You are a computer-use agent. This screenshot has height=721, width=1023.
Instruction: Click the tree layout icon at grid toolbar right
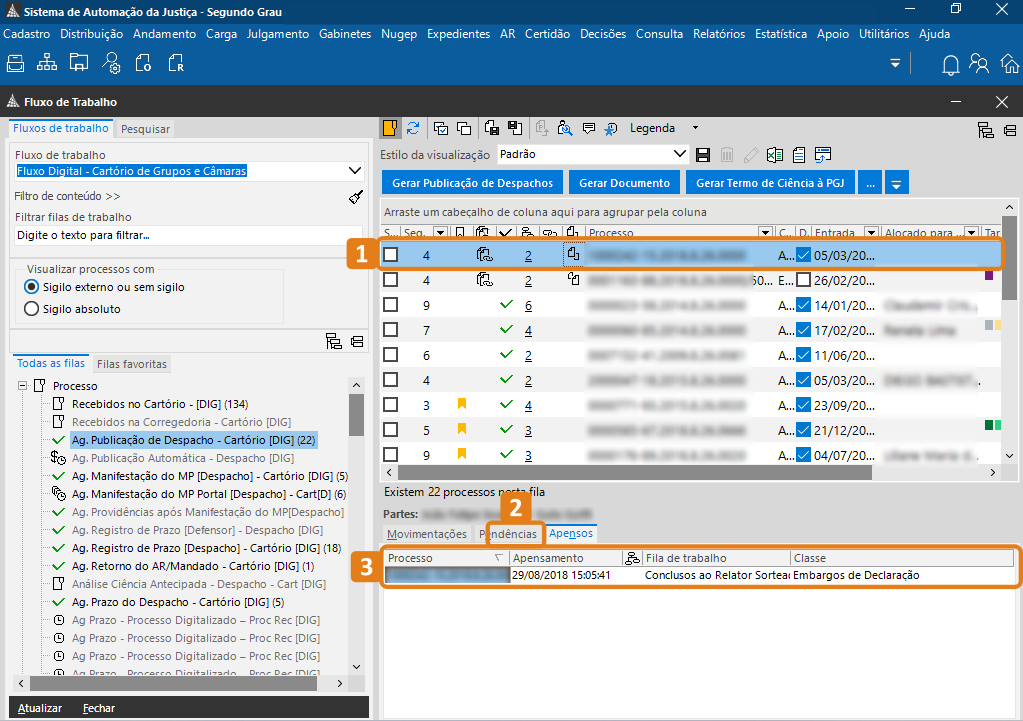pyautogui.click(x=986, y=130)
